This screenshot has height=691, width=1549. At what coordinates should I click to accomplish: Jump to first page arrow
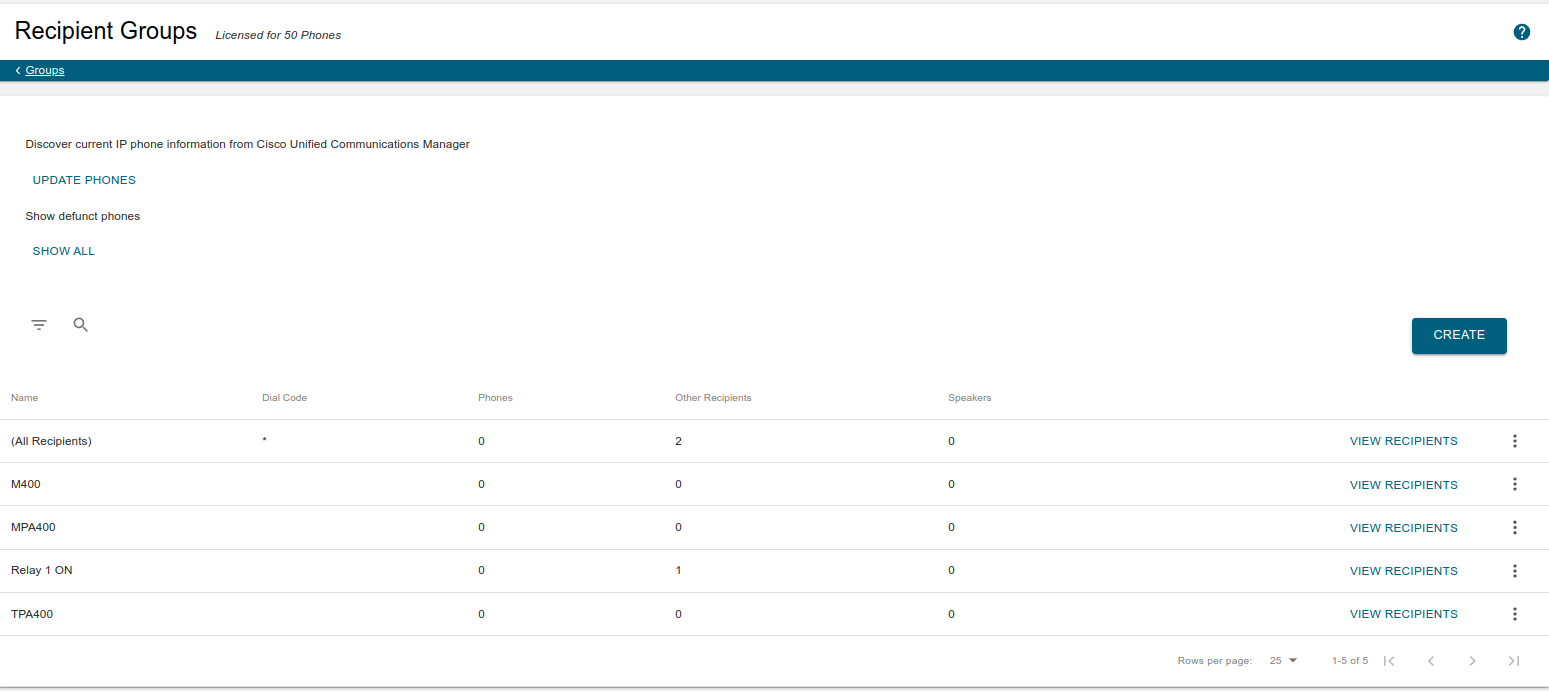pos(1389,661)
